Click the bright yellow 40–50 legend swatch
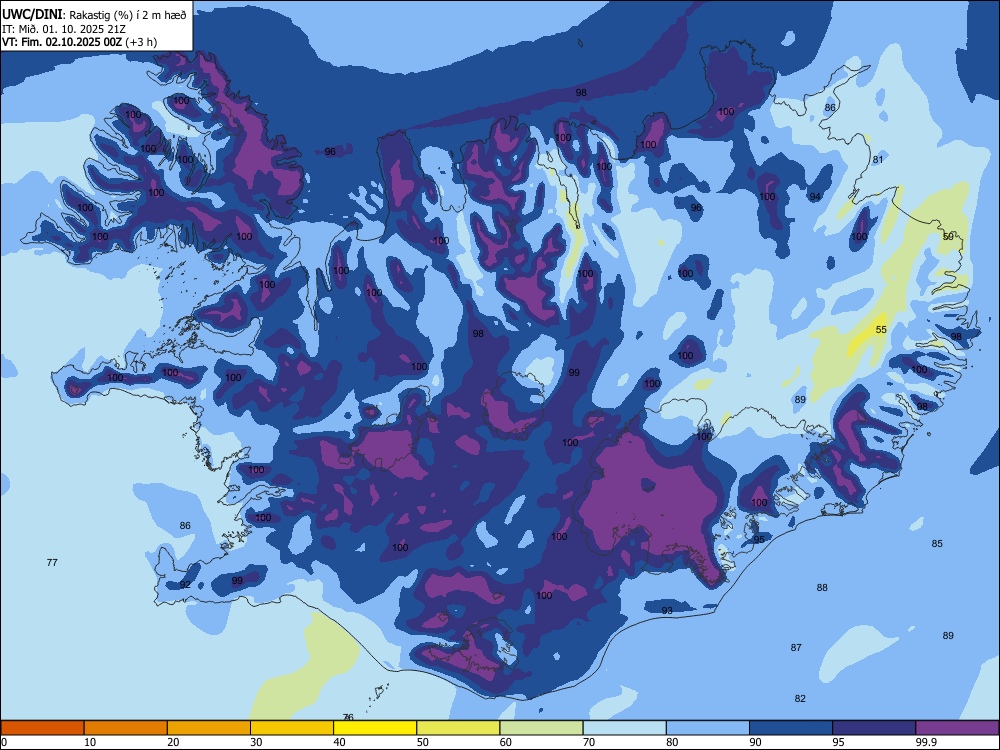Image resolution: width=1000 pixels, height=750 pixels. click(375, 728)
